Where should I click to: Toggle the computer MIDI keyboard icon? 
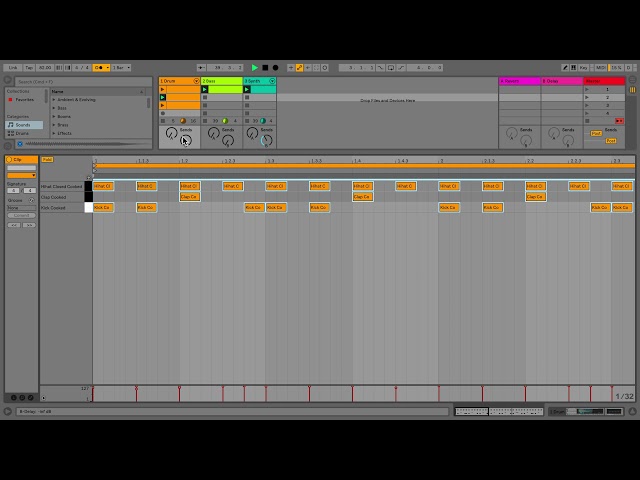tap(573, 67)
